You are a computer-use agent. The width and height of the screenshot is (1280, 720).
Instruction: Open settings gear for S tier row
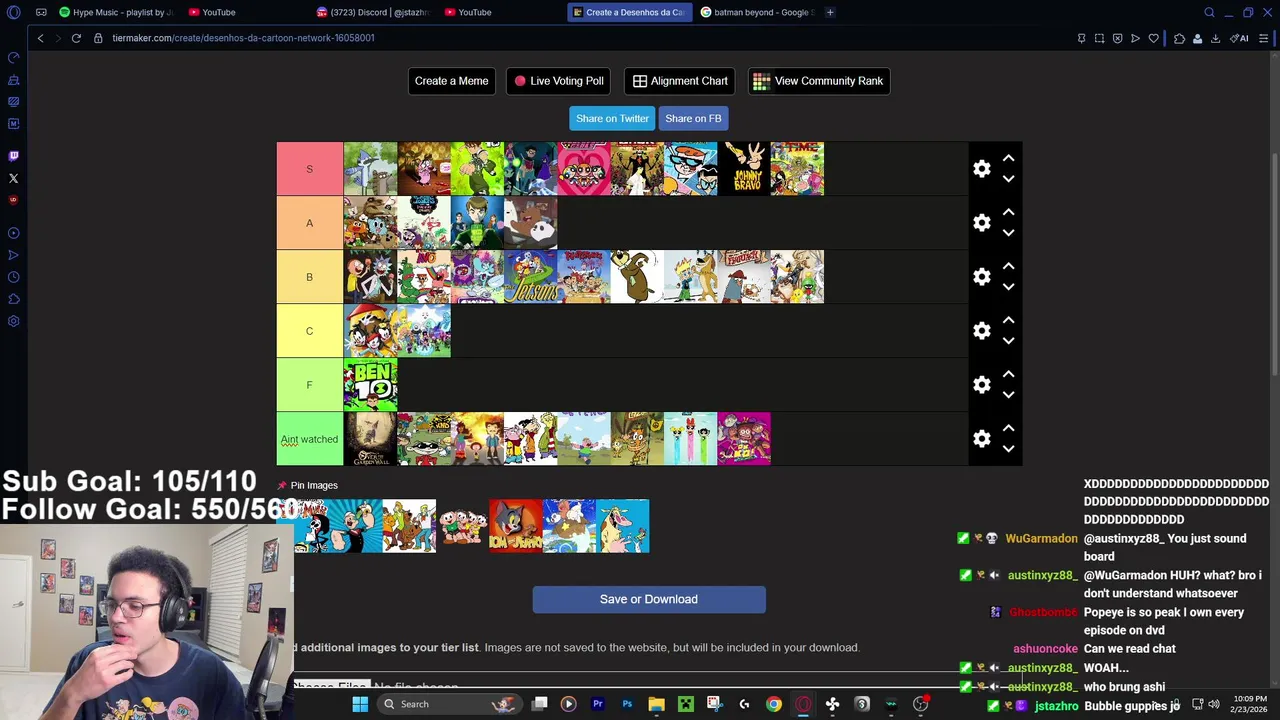[x=982, y=169]
